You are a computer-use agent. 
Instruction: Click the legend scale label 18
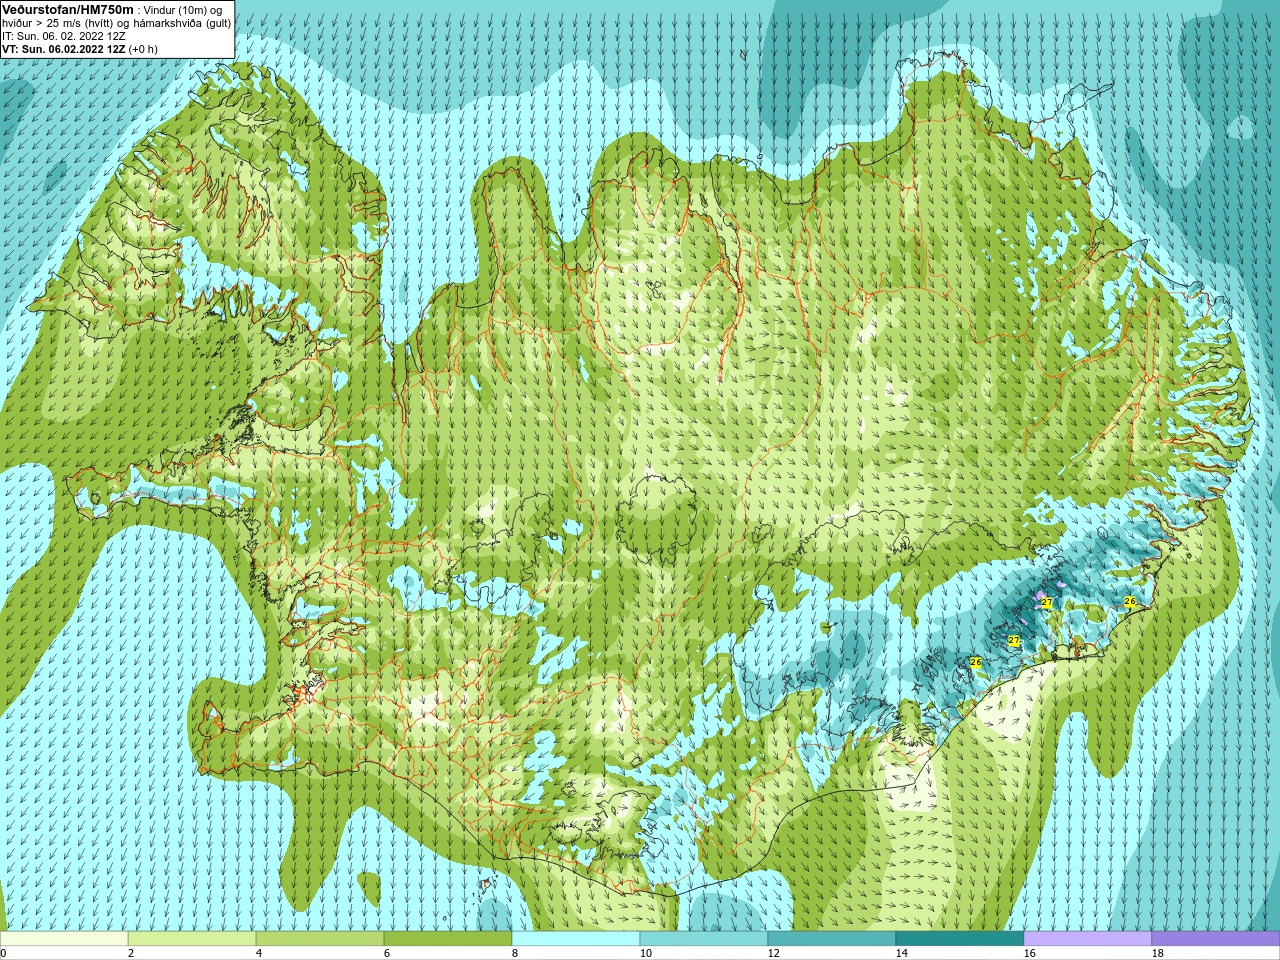[1157, 953]
